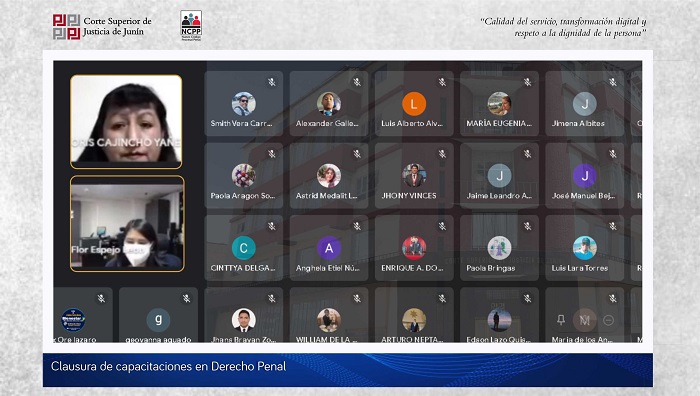This screenshot has width=700, height=396.
Task: Select CINTTYA DELGA's teal C avatar
Action: tap(244, 248)
